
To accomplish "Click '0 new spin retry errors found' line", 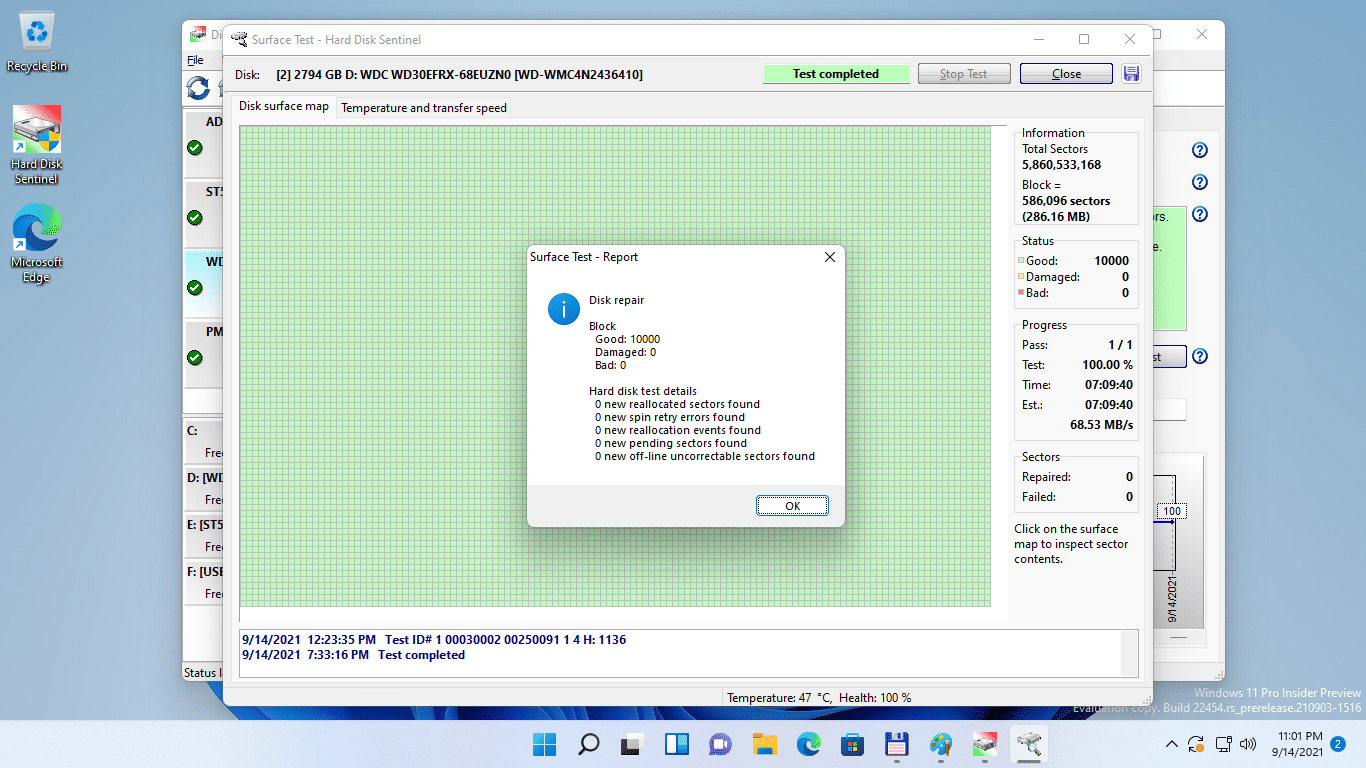I will click(x=670, y=417).
